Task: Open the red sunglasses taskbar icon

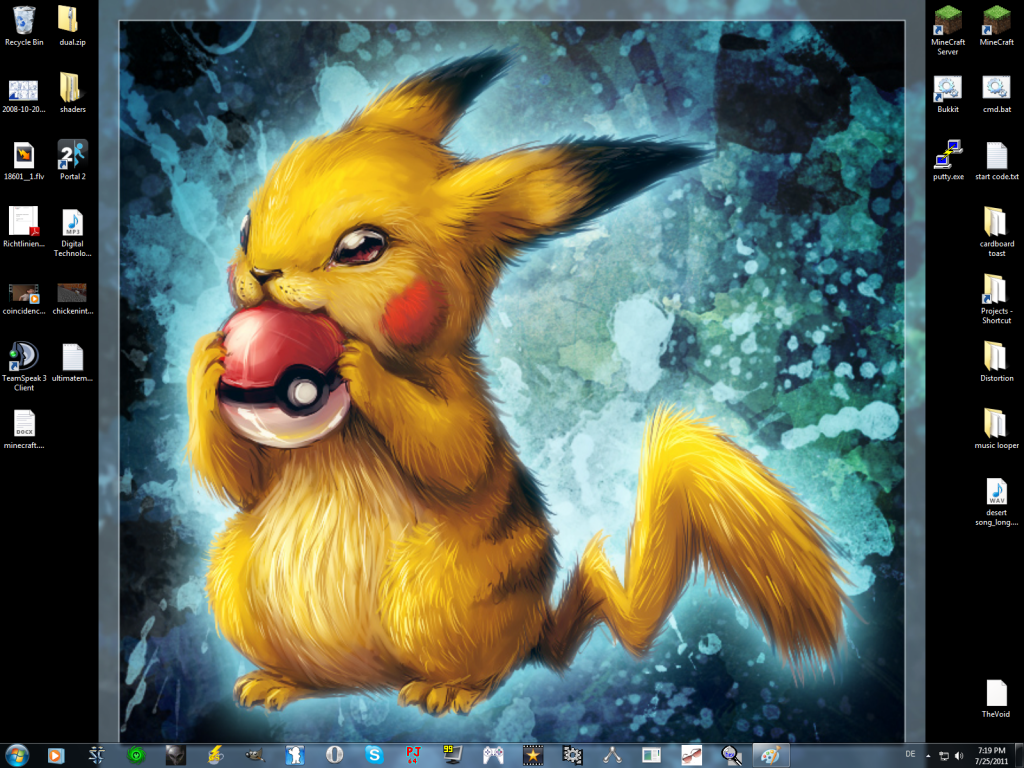Action: 691,756
